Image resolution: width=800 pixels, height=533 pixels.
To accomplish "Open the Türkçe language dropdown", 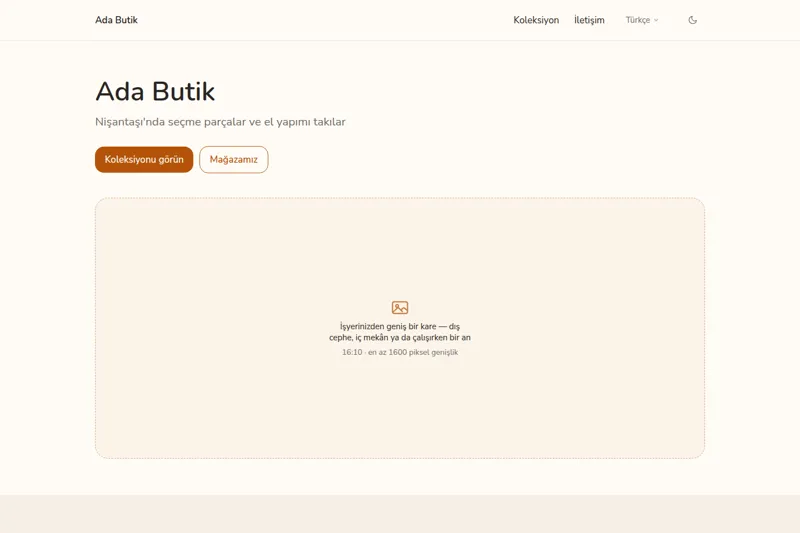I will pos(642,20).
